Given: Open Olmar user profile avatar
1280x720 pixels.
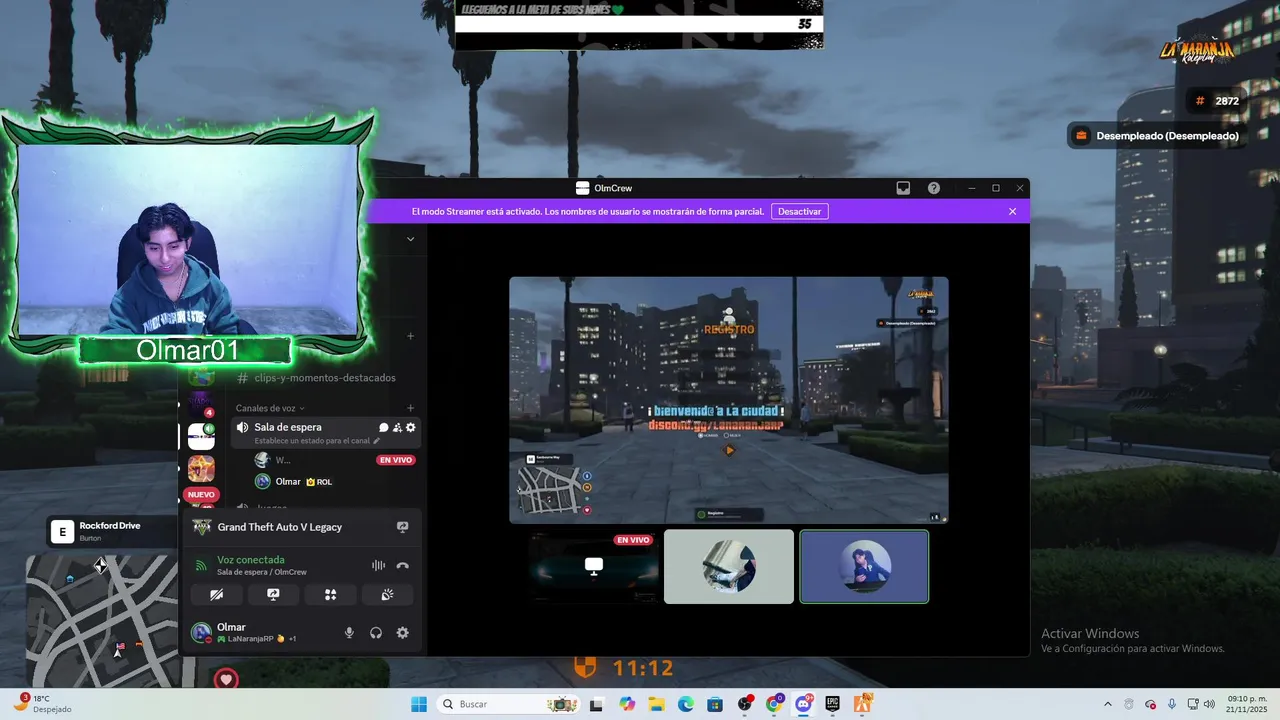Looking at the screenshot, I should (x=201, y=632).
